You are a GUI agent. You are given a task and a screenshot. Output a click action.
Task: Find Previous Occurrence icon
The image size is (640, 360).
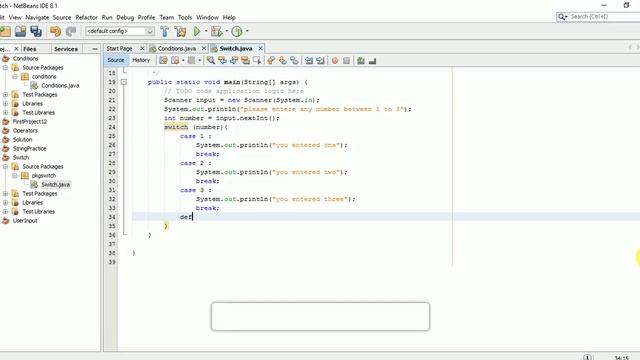(x=222, y=61)
